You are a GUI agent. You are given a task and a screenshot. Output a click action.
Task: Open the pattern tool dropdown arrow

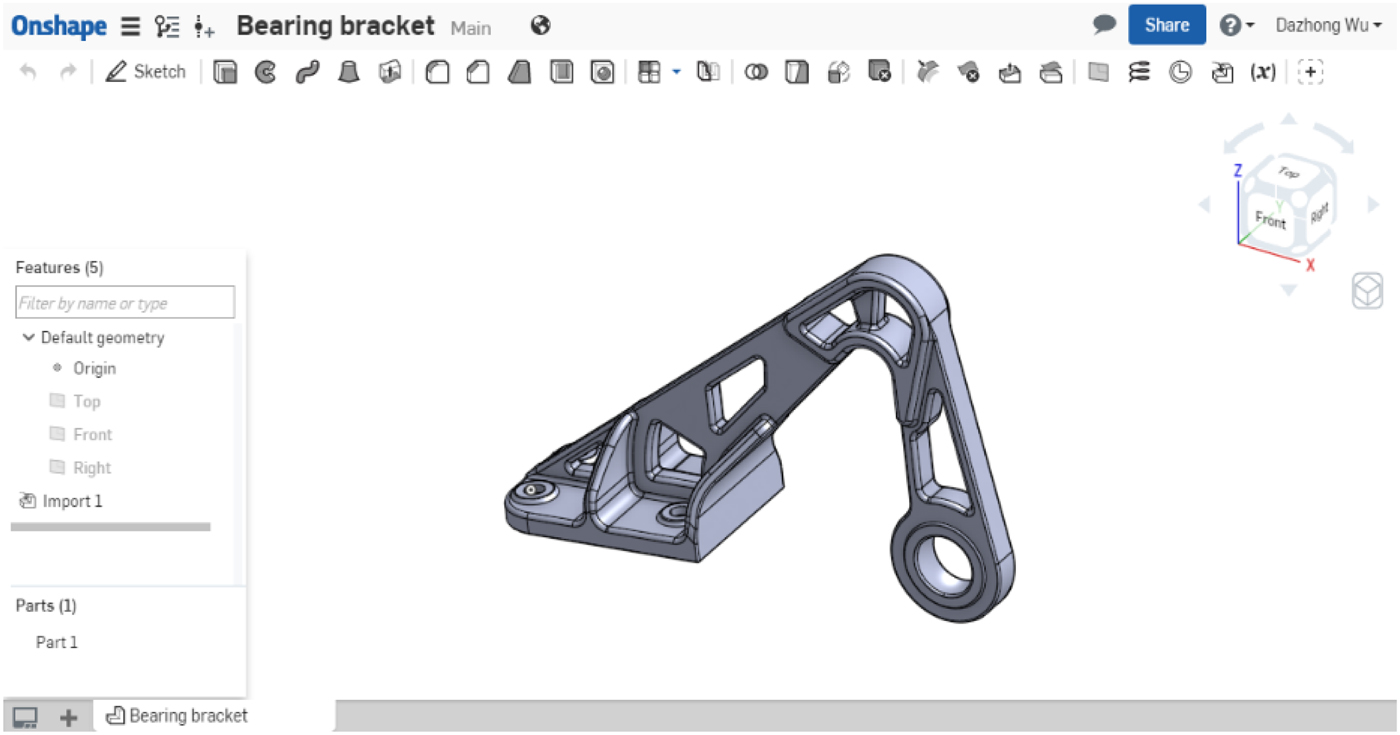click(x=677, y=72)
